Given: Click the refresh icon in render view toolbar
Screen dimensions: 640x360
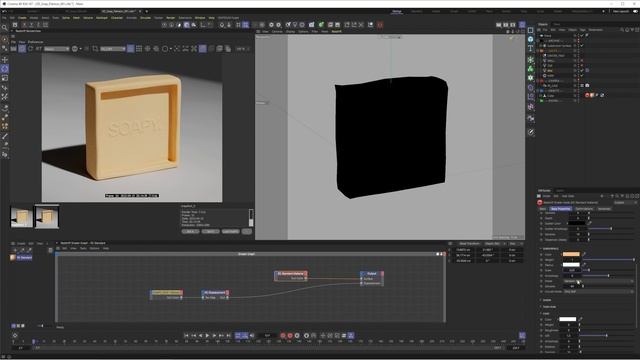Looking at the screenshot, I should coord(31,49).
